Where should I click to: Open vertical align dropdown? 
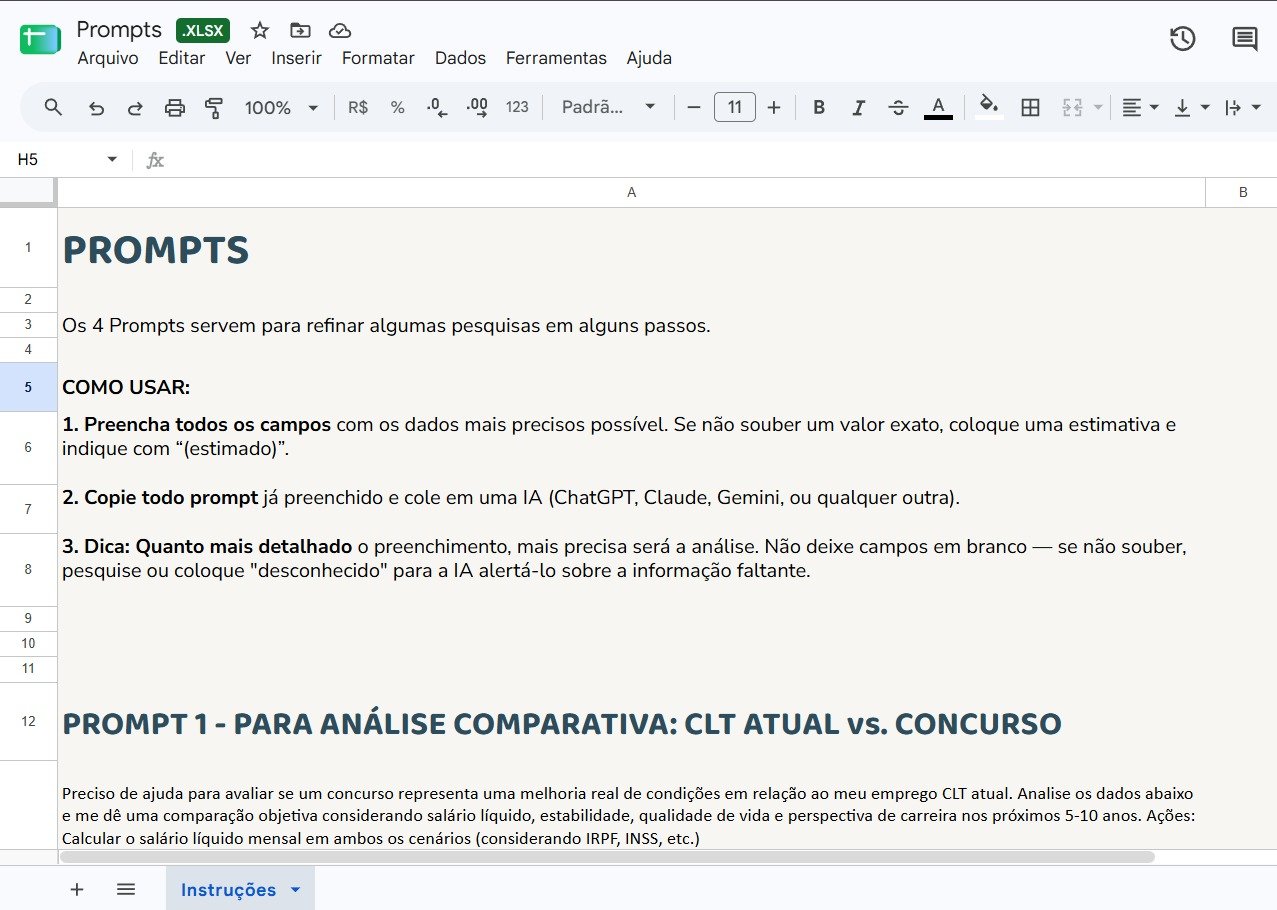(x=1192, y=107)
